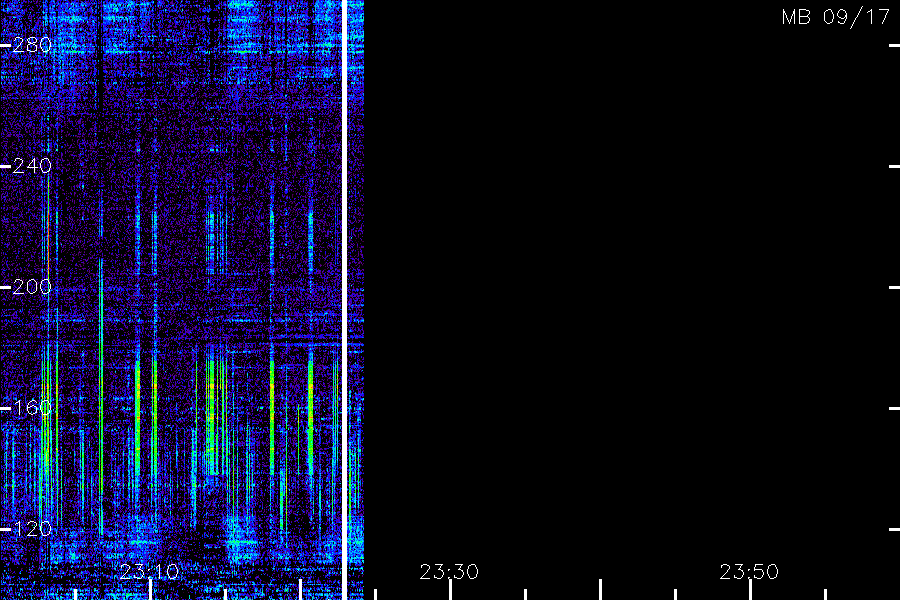This screenshot has height=600, width=900.
Task: Click the 280 frequency axis label
Action: click(x=32, y=45)
